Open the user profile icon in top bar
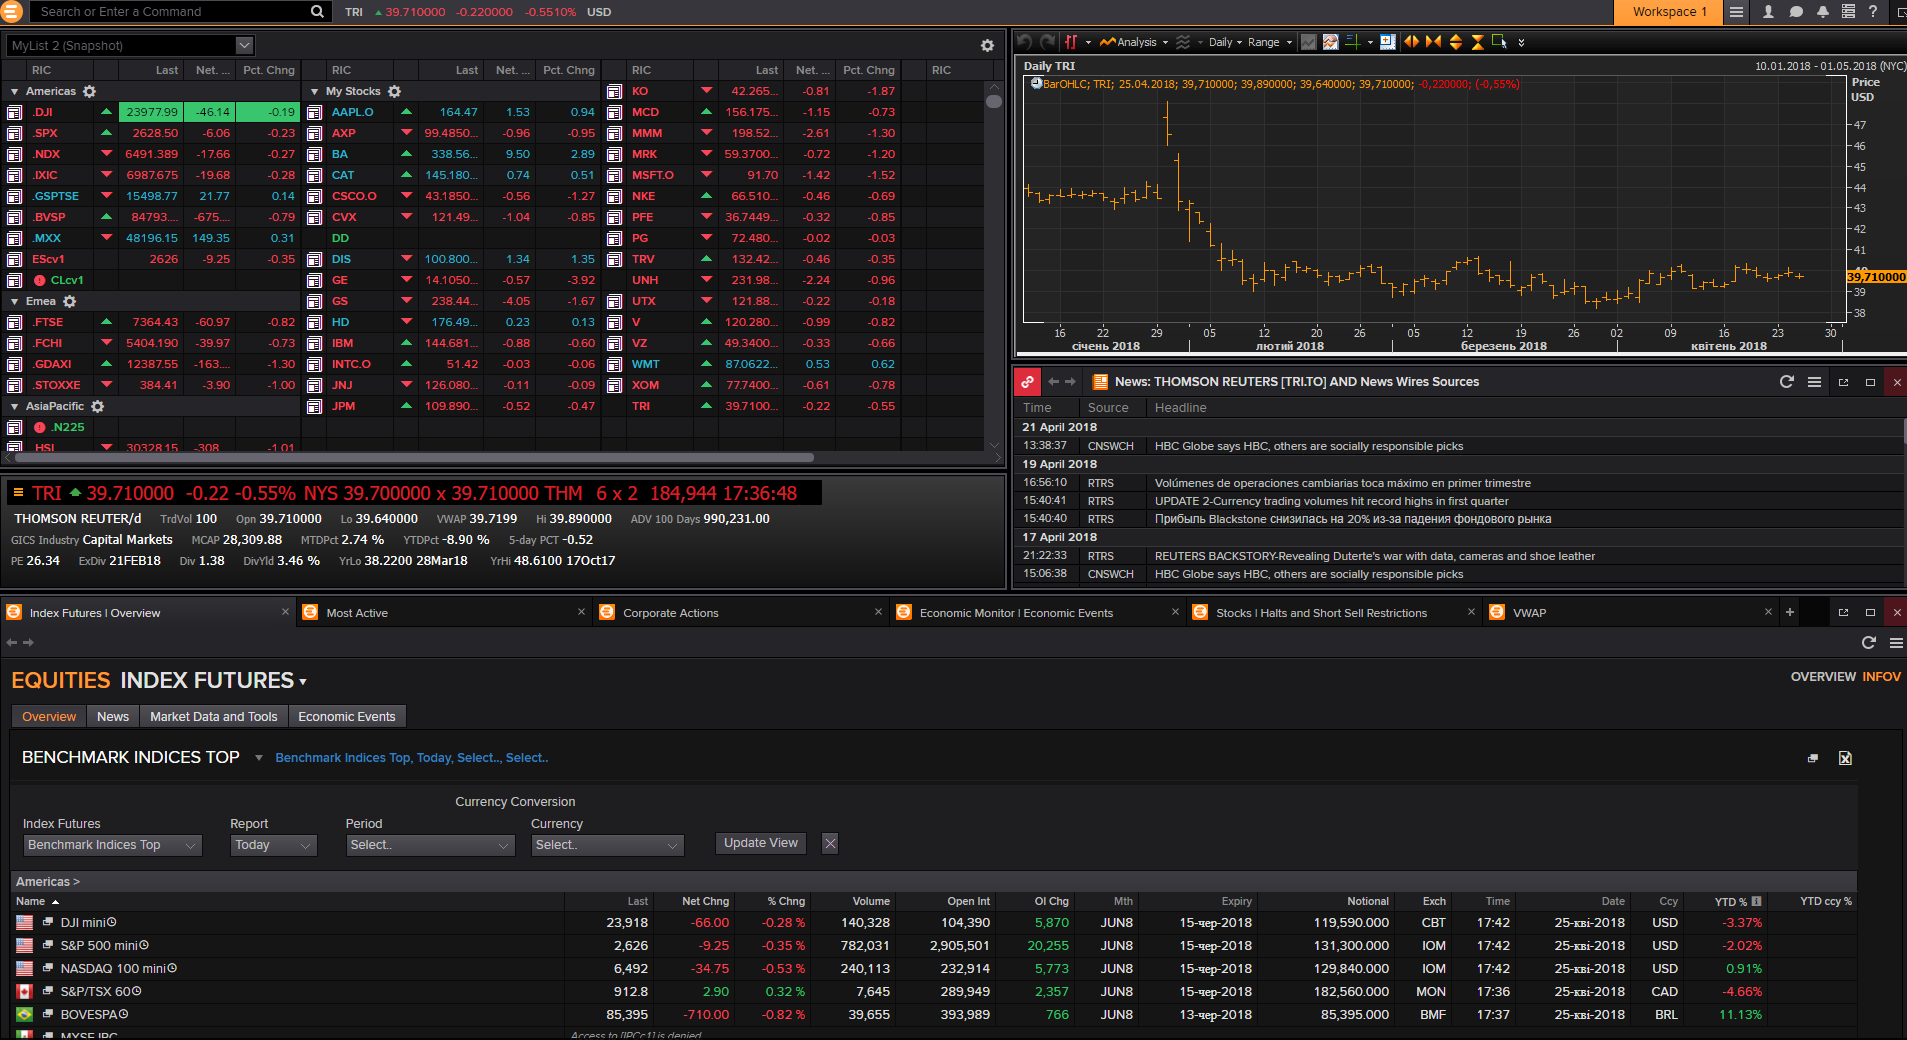1907x1040 pixels. pos(1768,12)
